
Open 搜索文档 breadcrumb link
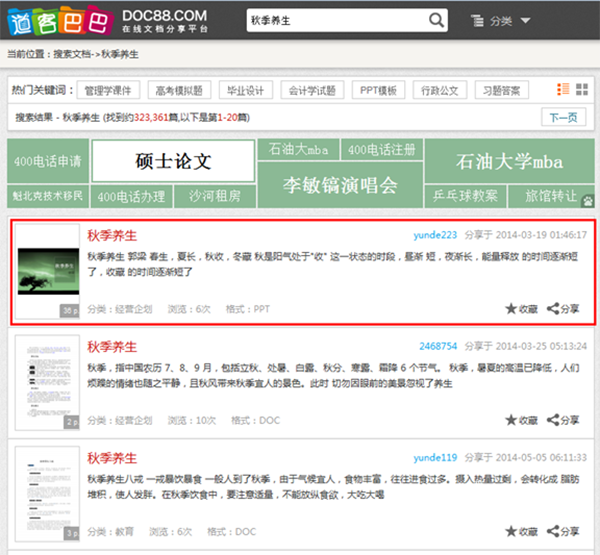(x=76, y=54)
